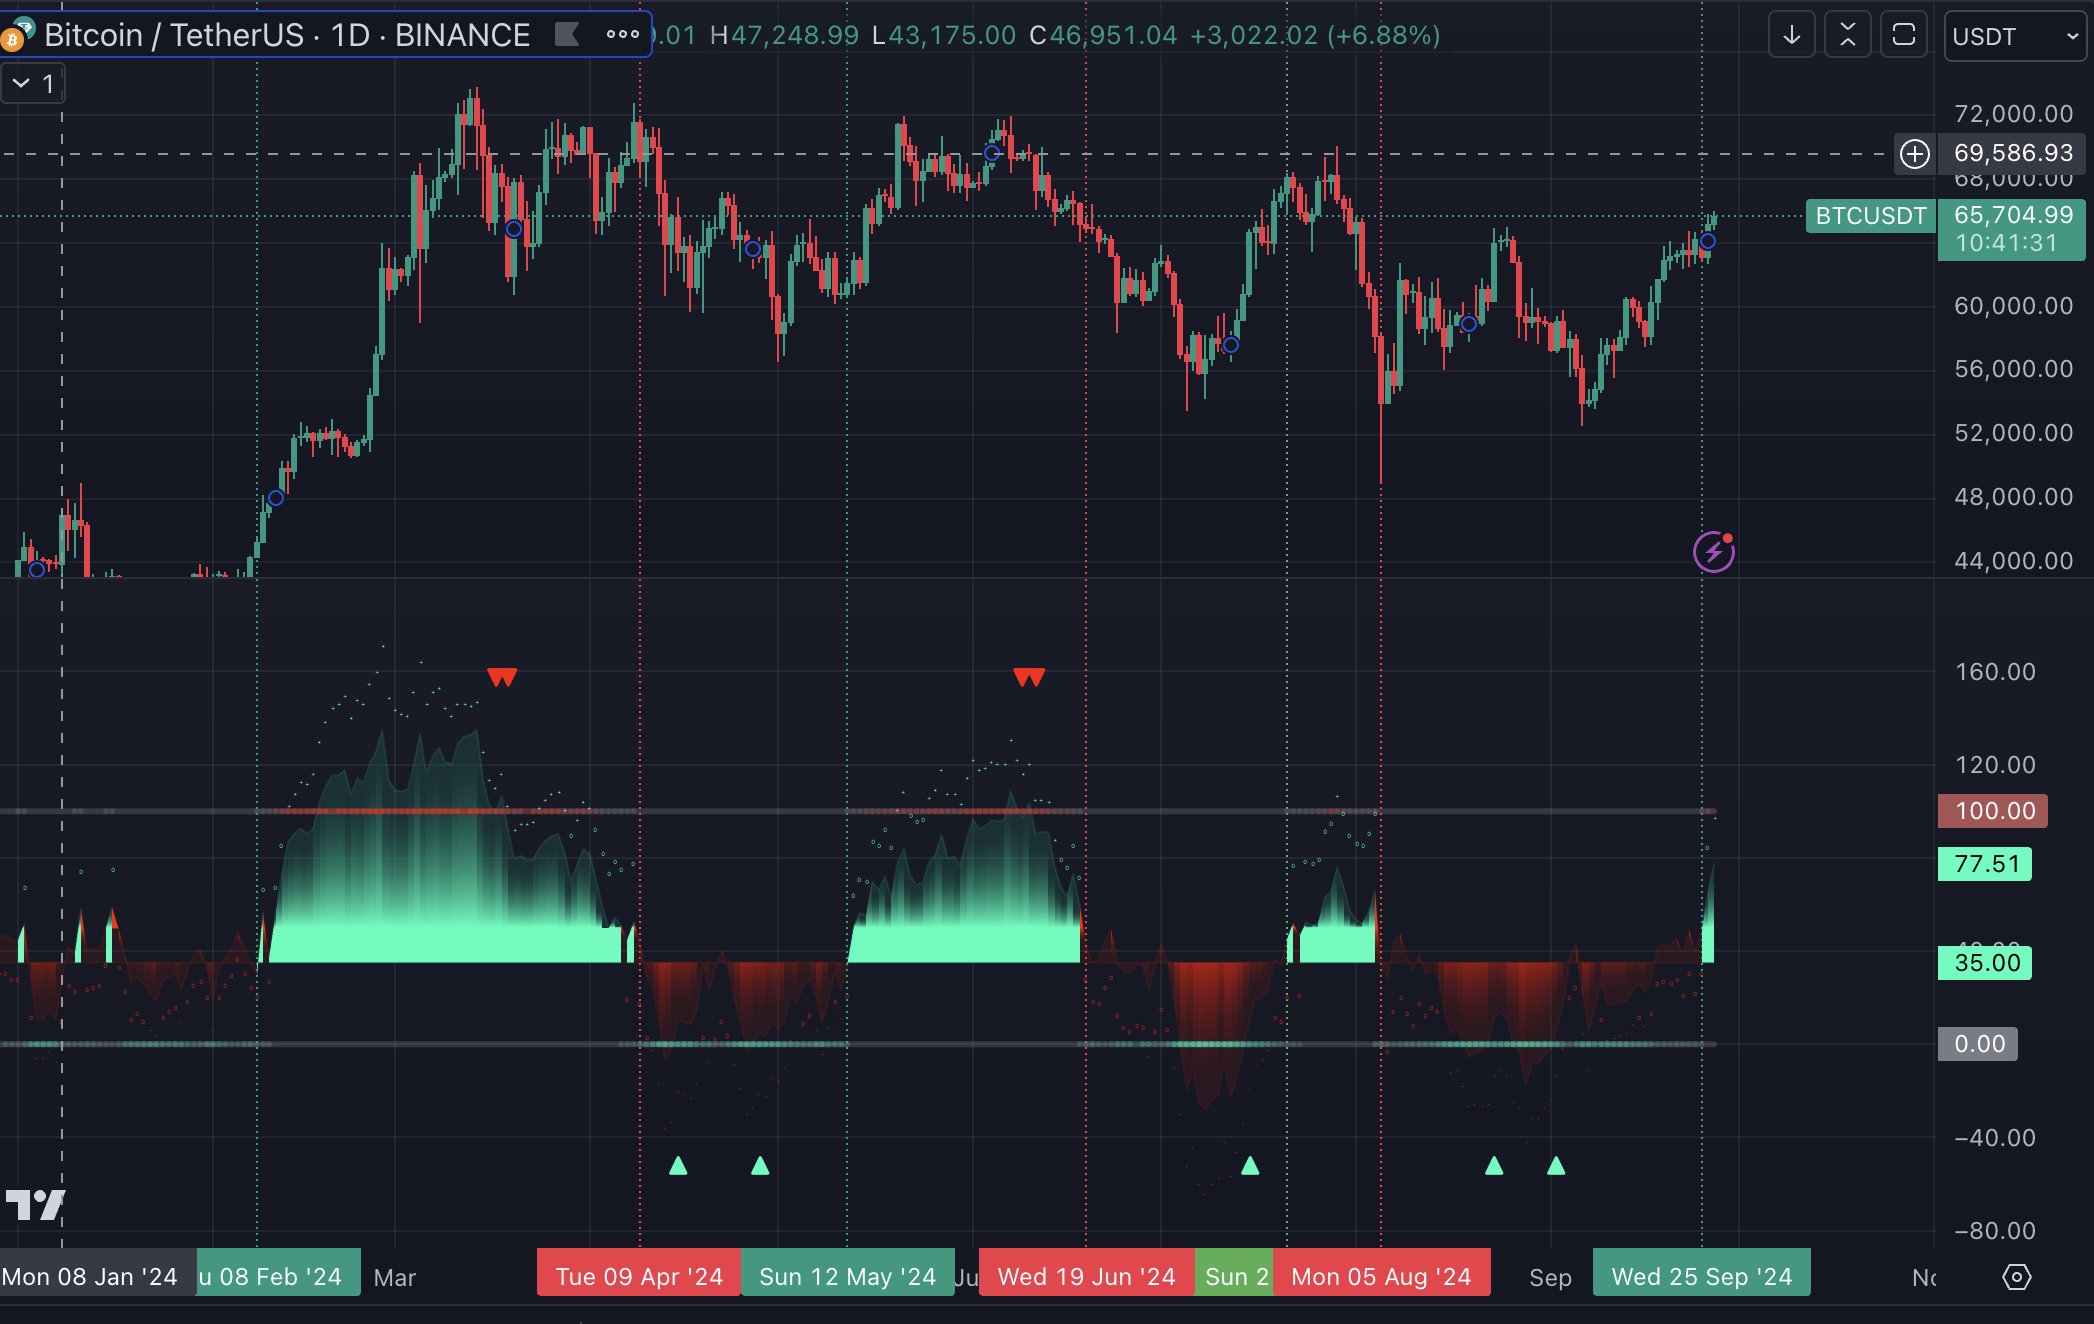Maximize the chart with the fullscreen frame icon
Viewport: 2094px width, 1324px height.
point(1903,36)
